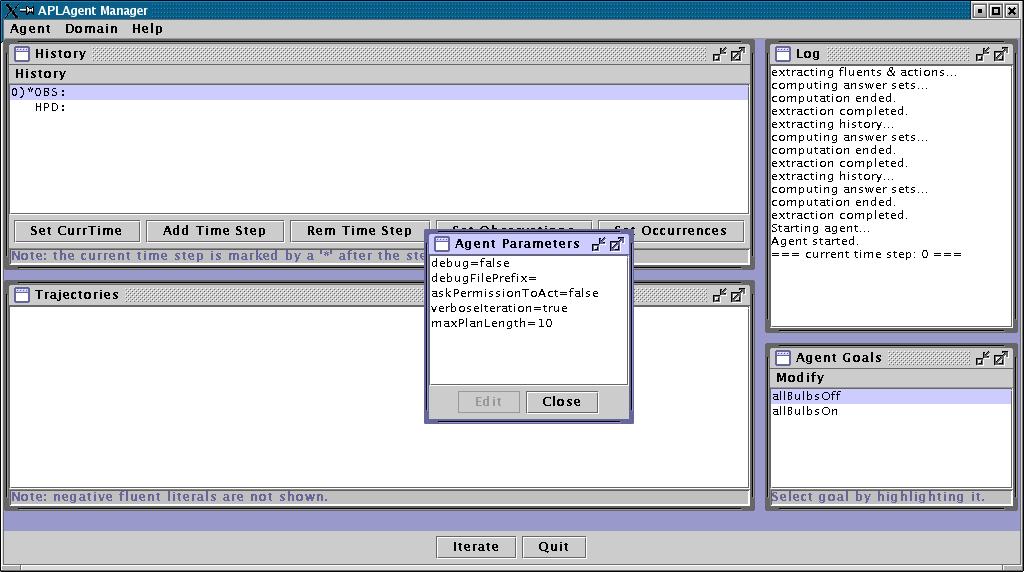
Task: Select the maxPlanLength=10 parameter line
Action: pyautogui.click(x=492, y=323)
